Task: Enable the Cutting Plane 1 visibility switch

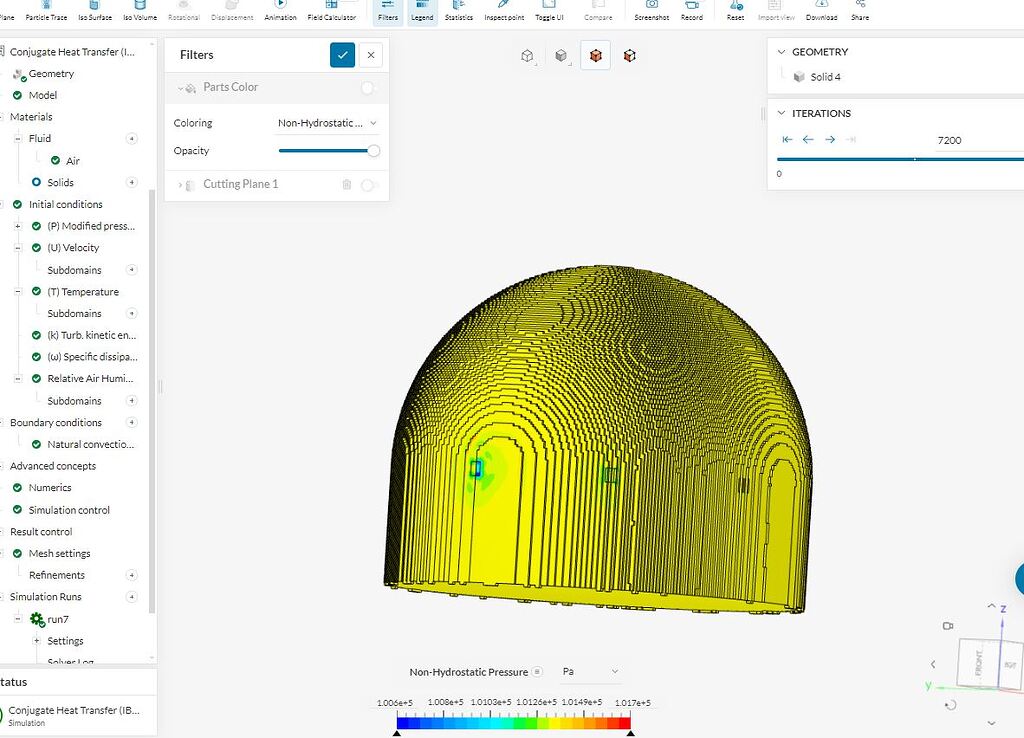Action: (x=369, y=183)
